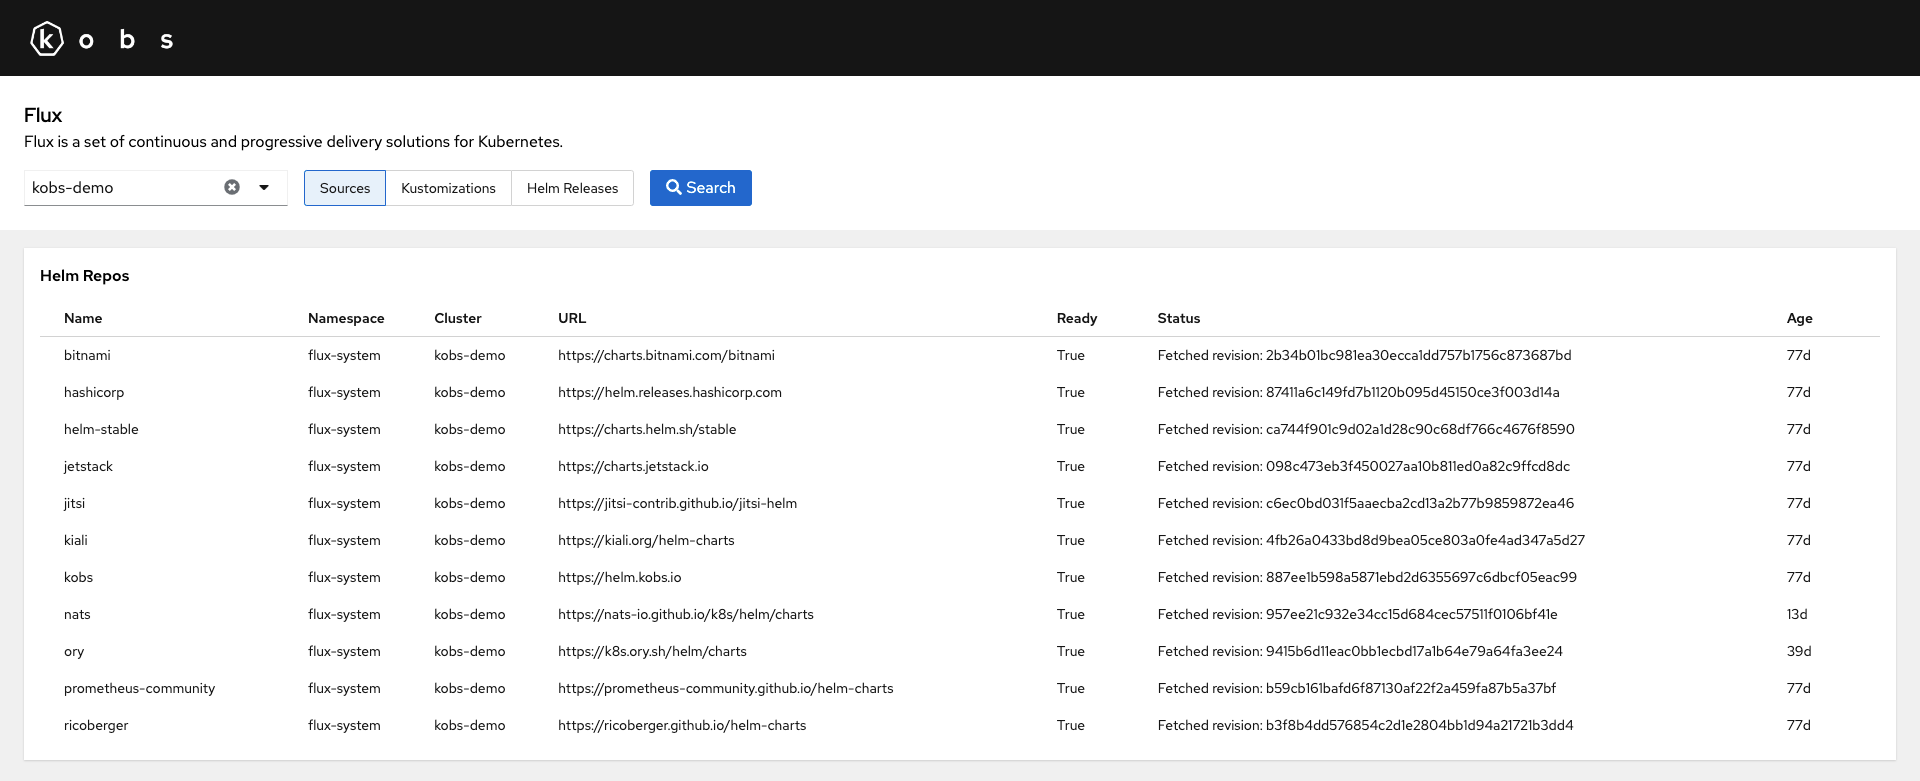Click the True ready value for kiali
This screenshot has width=1920, height=781.
coord(1071,540)
